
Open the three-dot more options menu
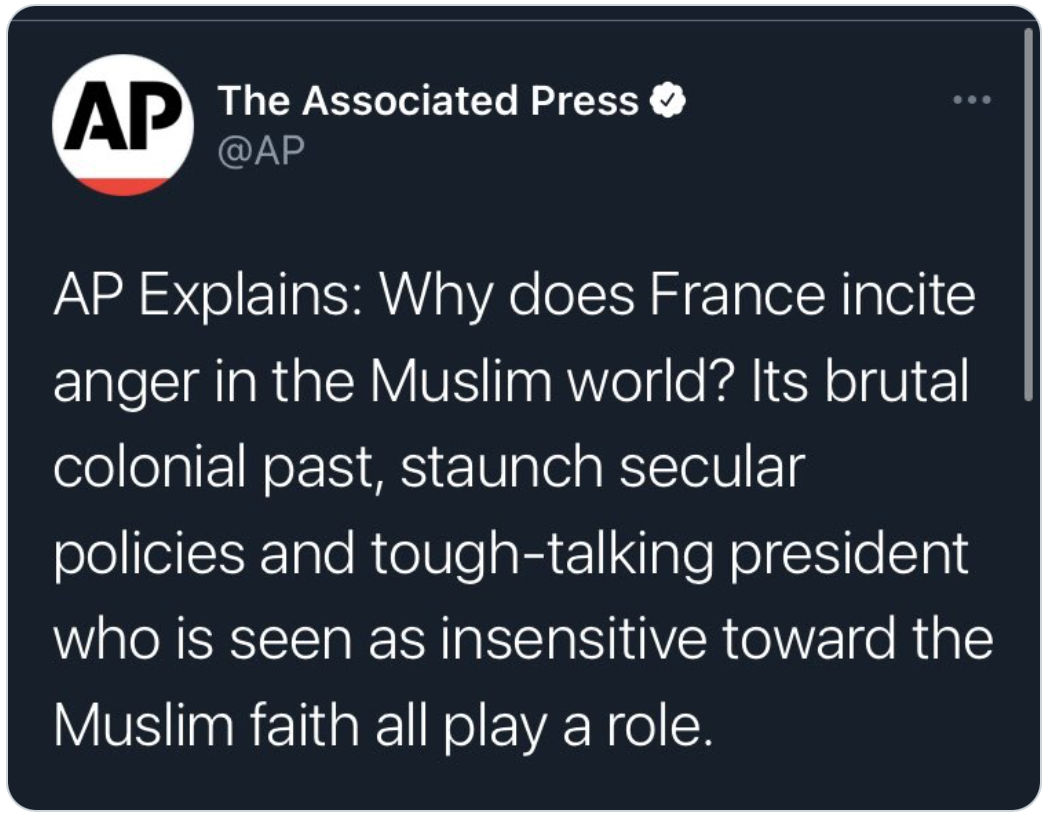point(972,100)
